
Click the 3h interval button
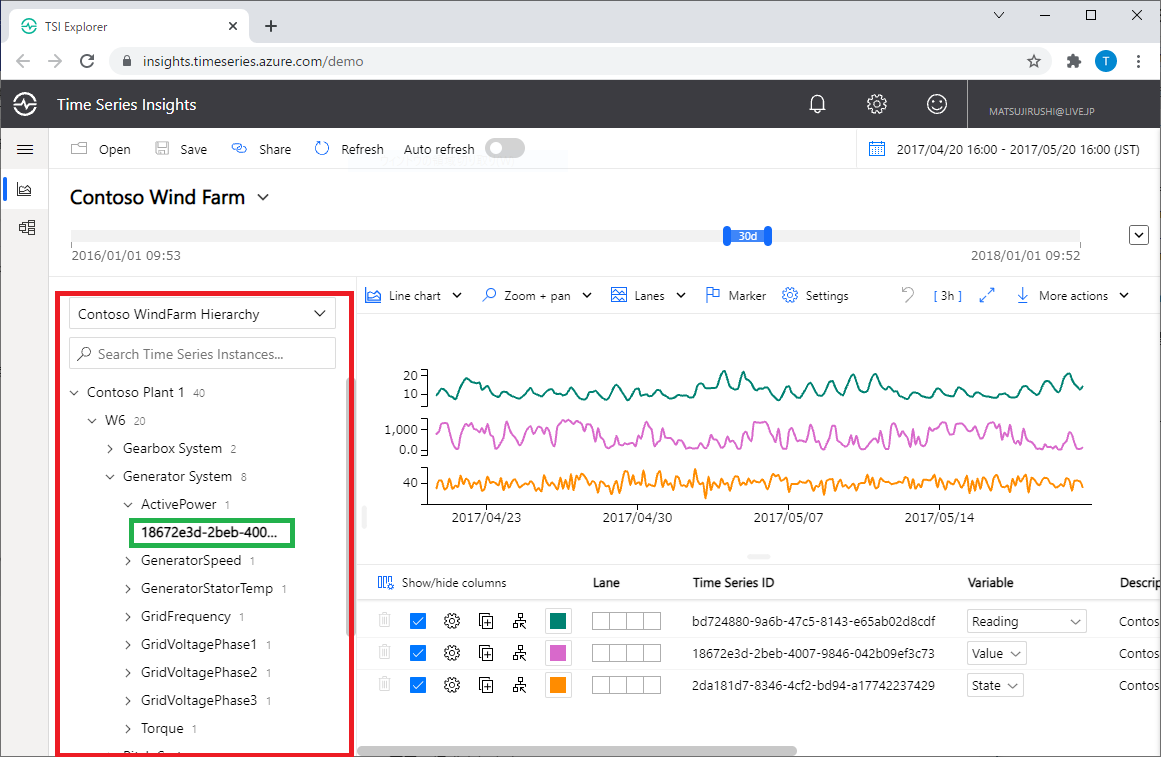947,296
